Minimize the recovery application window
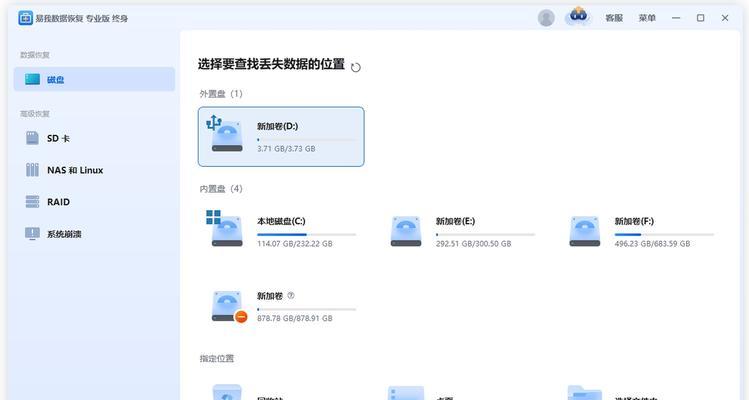749x400 pixels. [x=676, y=18]
